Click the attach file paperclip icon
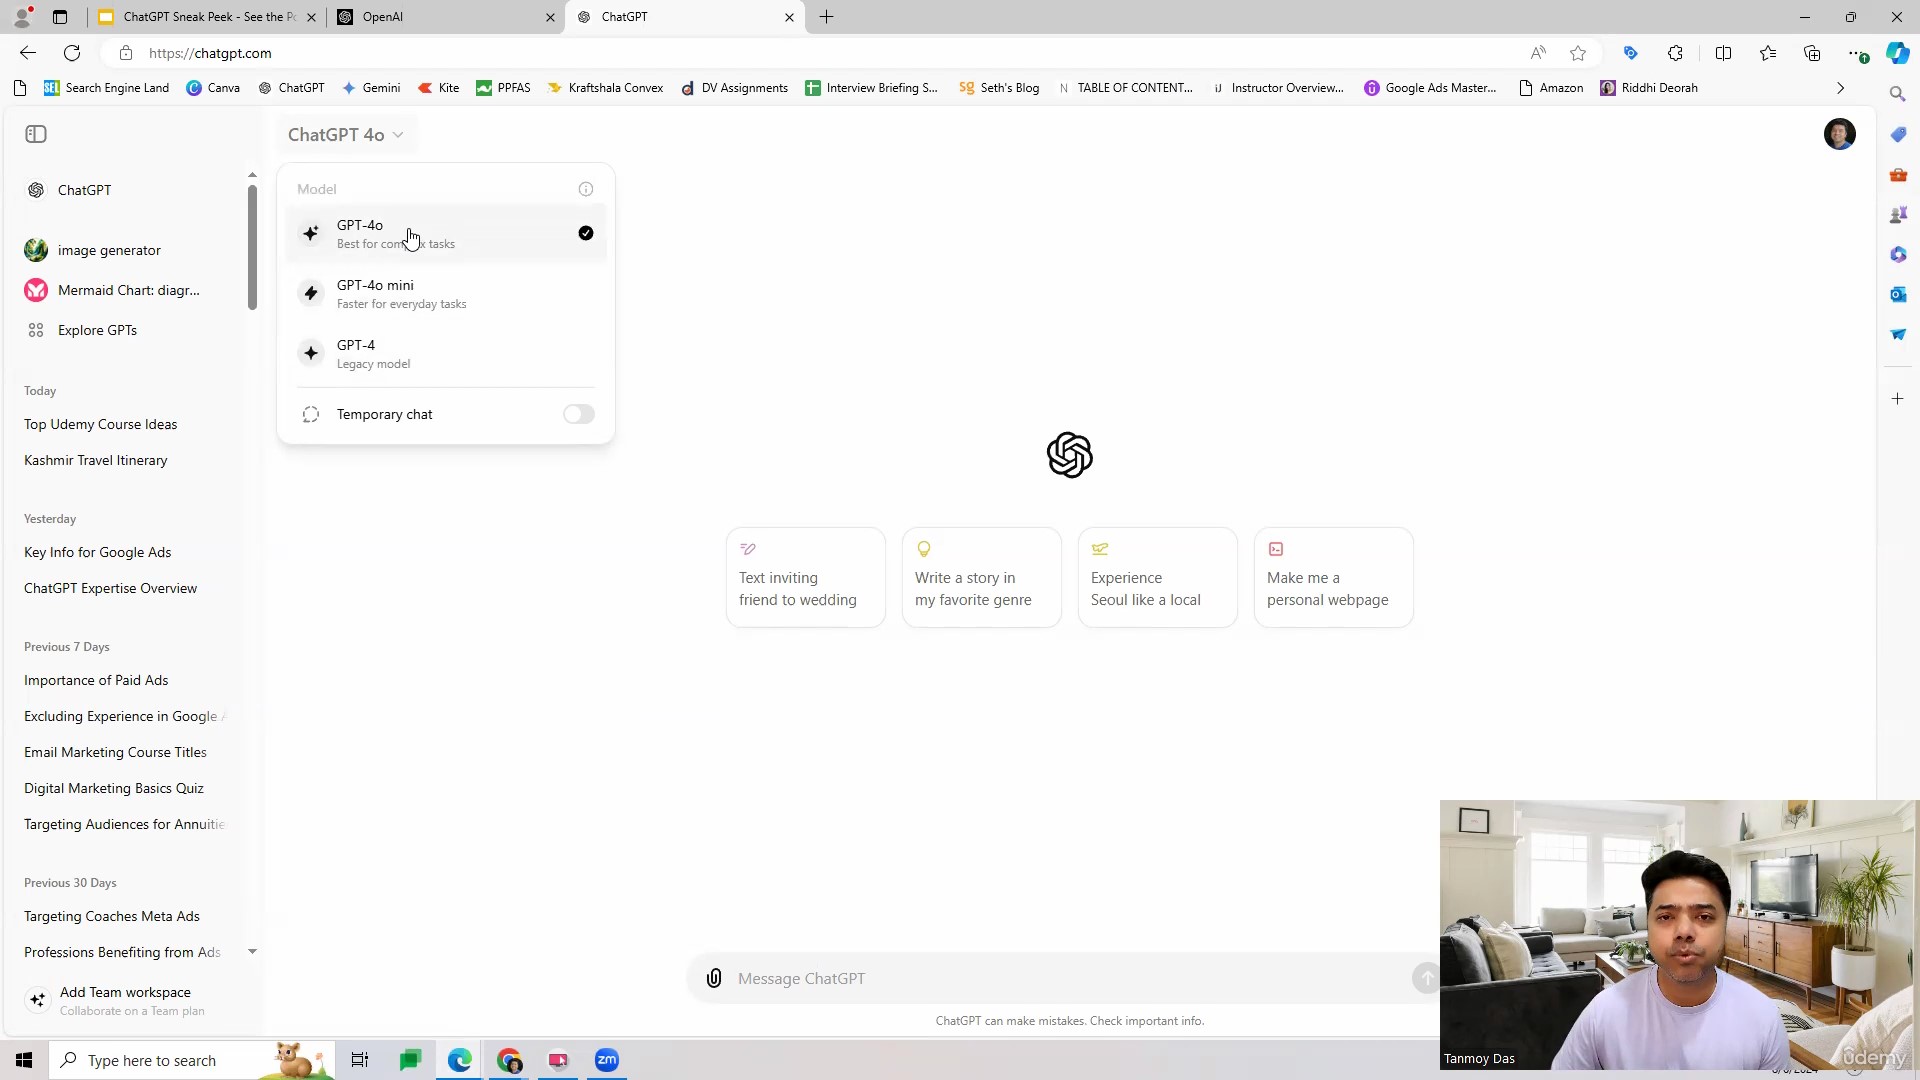Image resolution: width=1920 pixels, height=1080 pixels. tap(714, 978)
